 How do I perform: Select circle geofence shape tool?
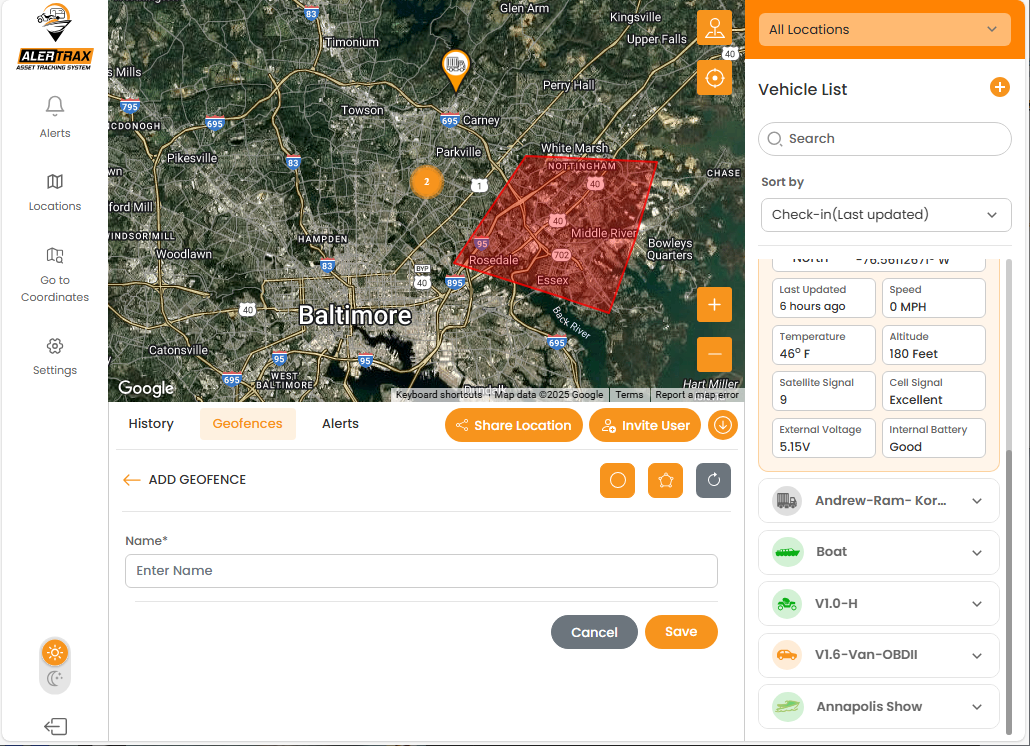pyautogui.click(x=617, y=480)
